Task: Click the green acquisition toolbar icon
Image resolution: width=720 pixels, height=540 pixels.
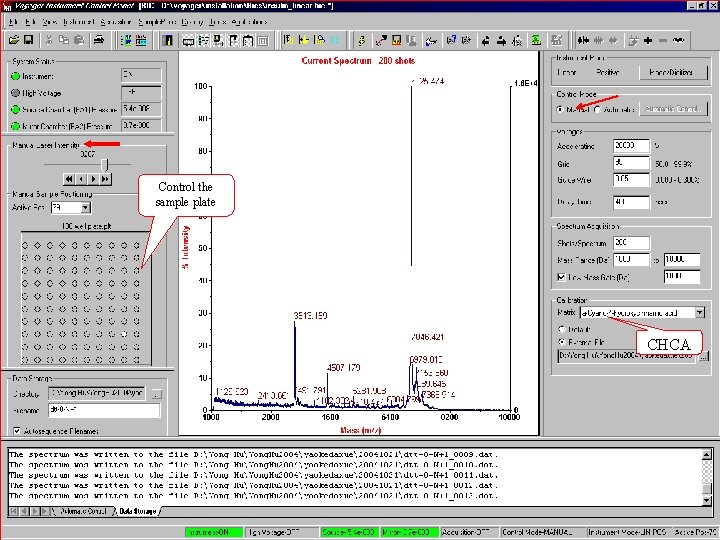Action: click(536, 40)
